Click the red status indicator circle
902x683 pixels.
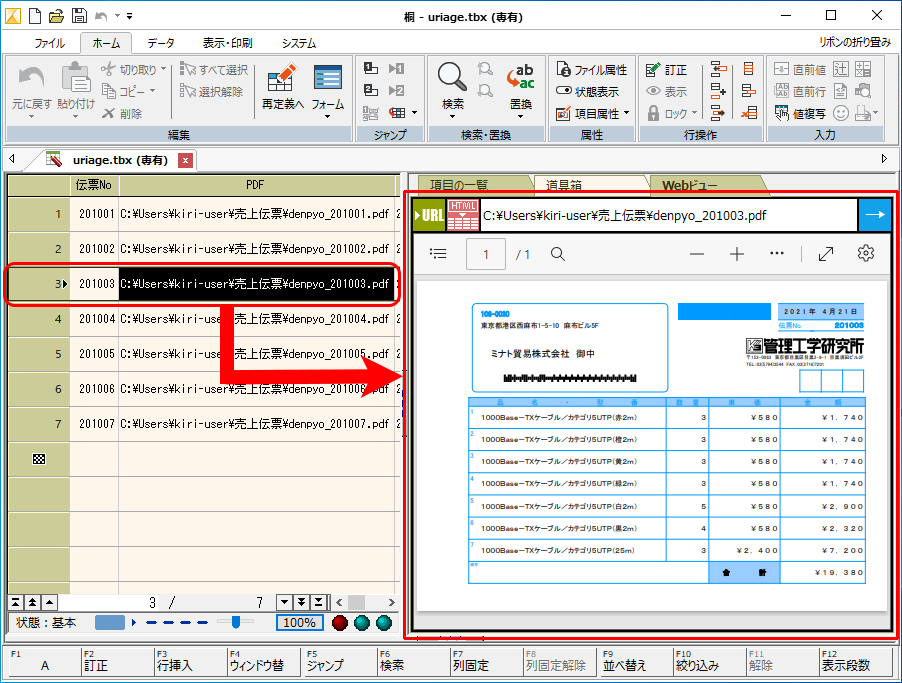click(340, 623)
